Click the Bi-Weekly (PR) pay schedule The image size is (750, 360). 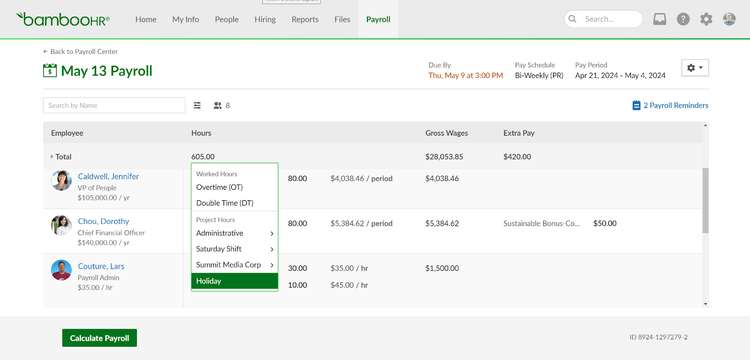[x=539, y=76]
